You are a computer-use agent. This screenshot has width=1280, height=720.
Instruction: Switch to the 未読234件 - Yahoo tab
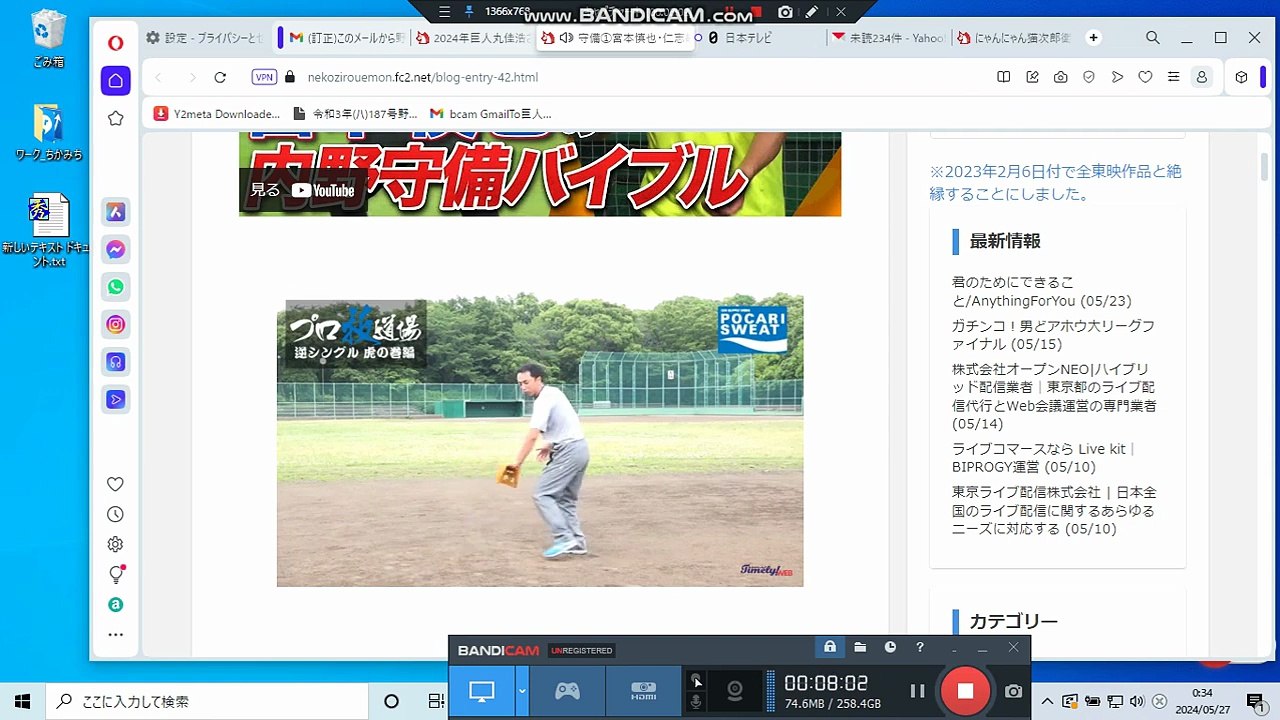coord(887,38)
